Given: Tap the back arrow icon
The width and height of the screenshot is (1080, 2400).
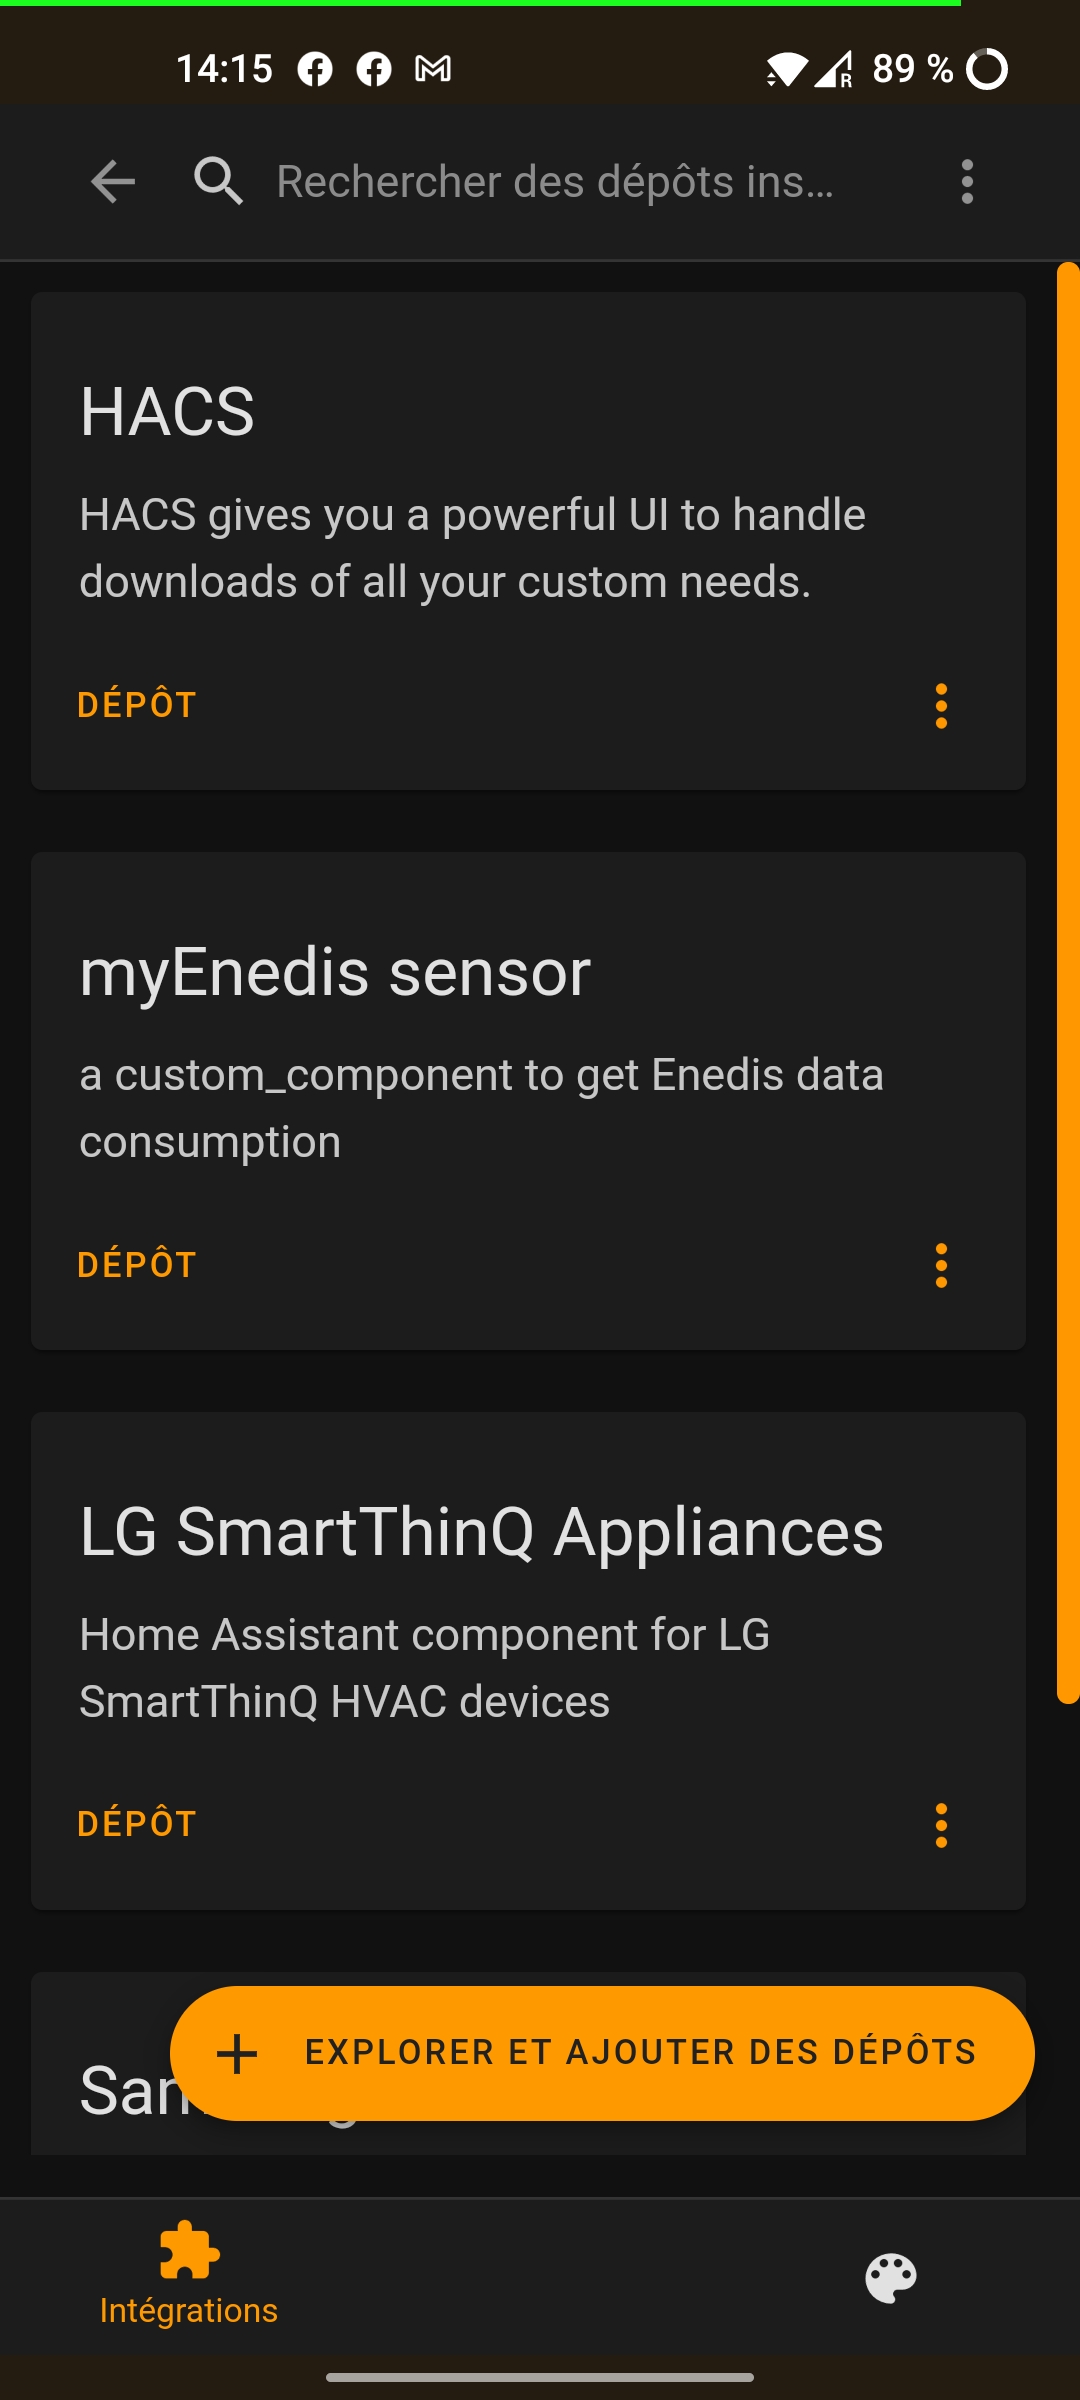Looking at the screenshot, I should [x=112, y=182].
